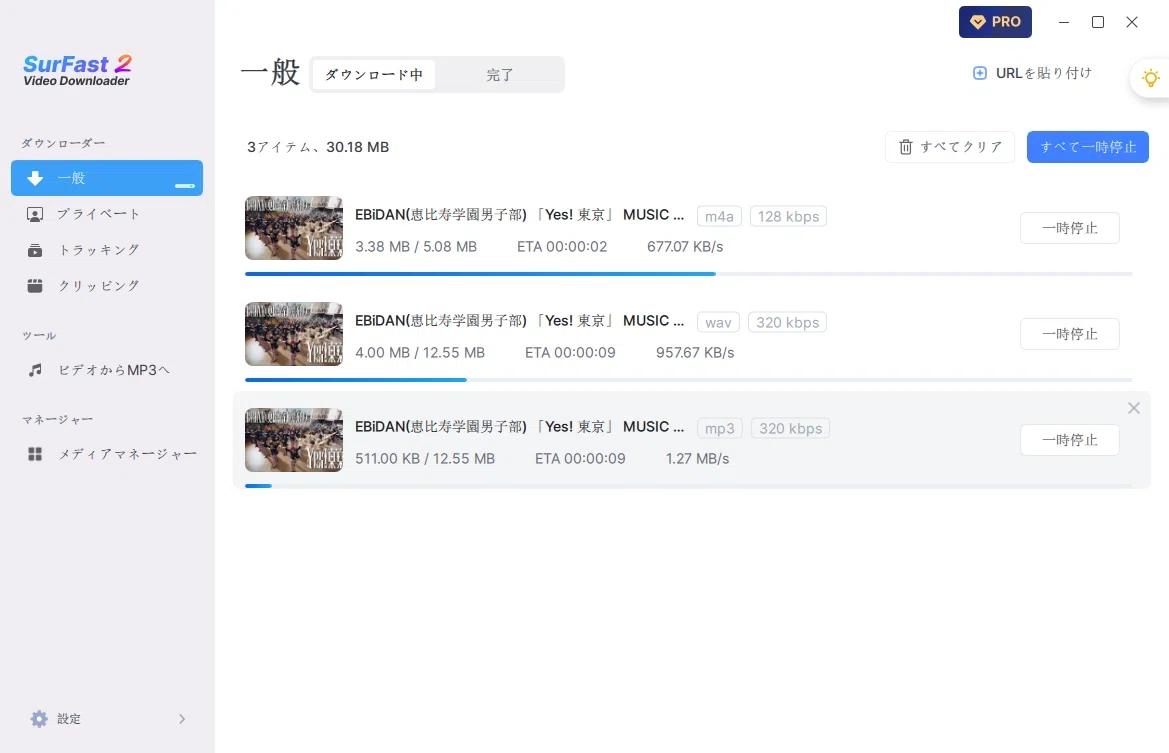The width and height of the screenshot is (1169, 753).
Task: Maximize the SurFast window
Action: (x=1097, y=22)
